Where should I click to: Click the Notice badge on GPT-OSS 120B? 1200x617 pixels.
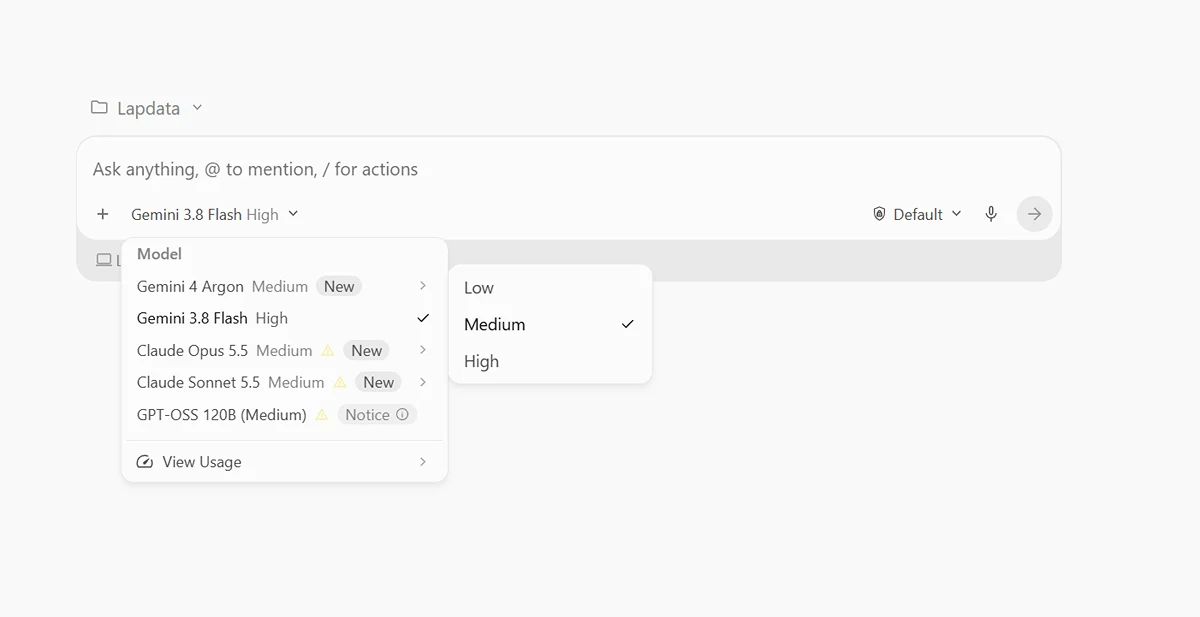point(377,414)
